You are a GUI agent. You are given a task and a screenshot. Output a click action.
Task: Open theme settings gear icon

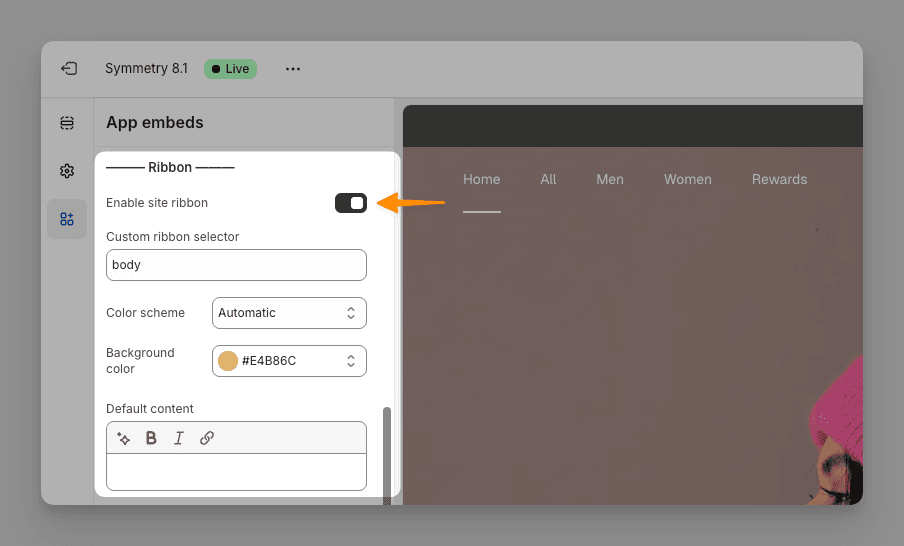67,171
